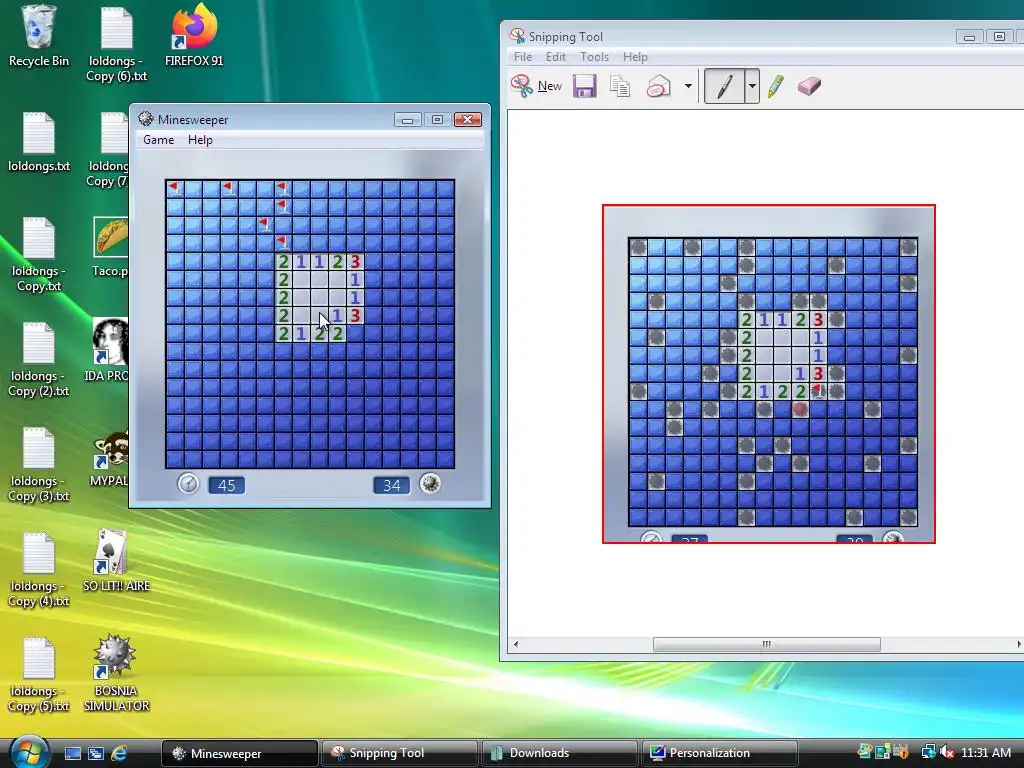Open the Windows Start orb
The width and height of the screenshot is (1024, 768).
pos(28,752)
